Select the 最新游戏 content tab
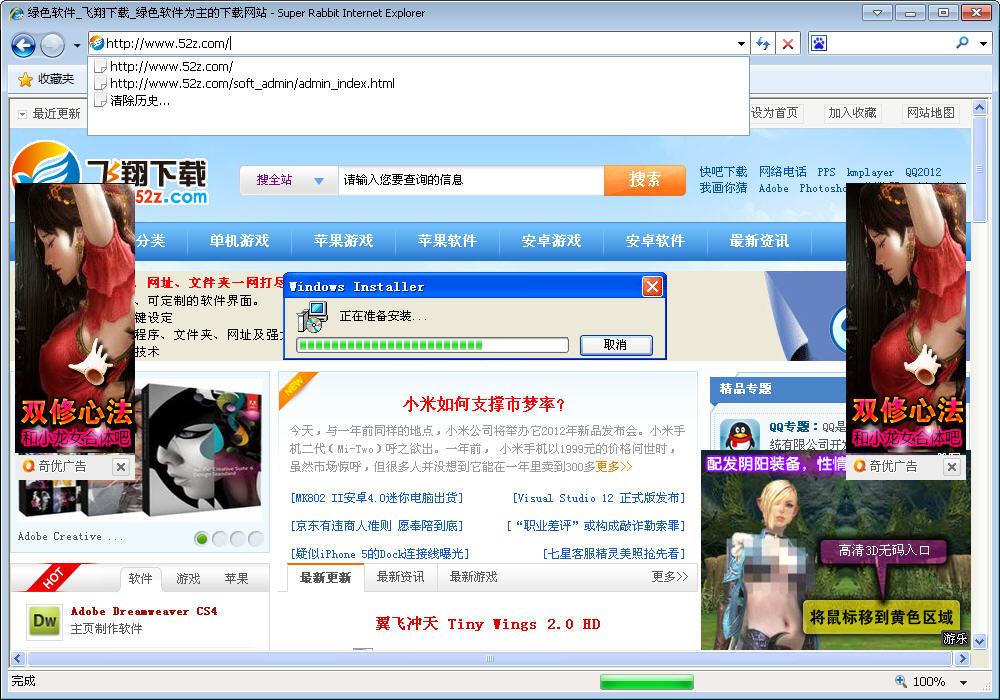 click(x=473, y=577)
